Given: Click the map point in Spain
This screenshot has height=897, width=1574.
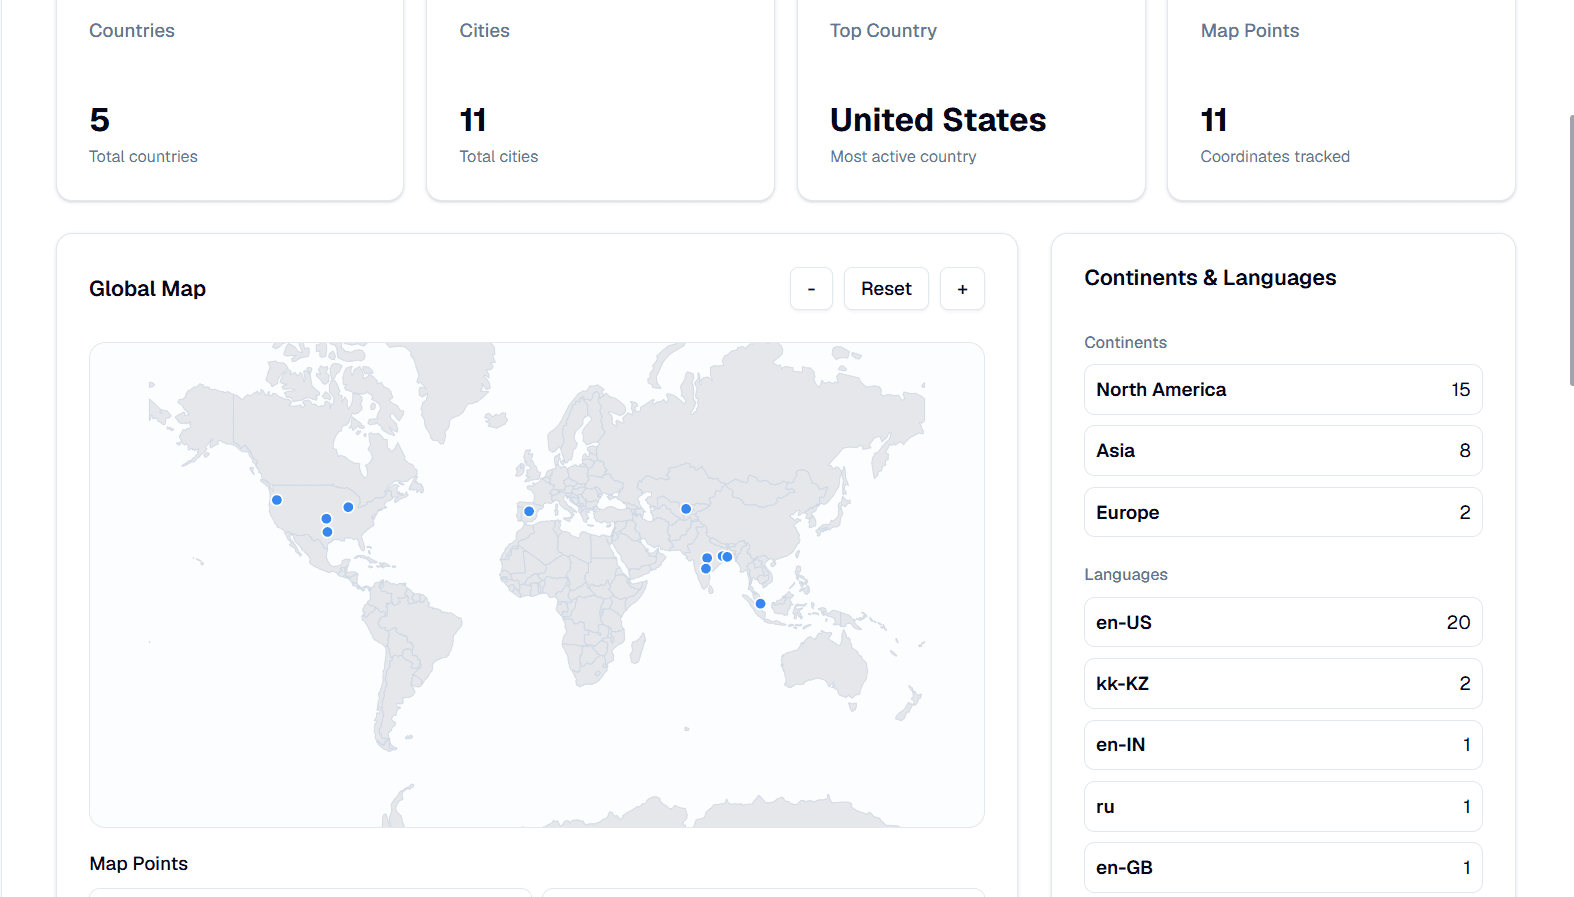Looking at the screenshot, I should [529, 511].
